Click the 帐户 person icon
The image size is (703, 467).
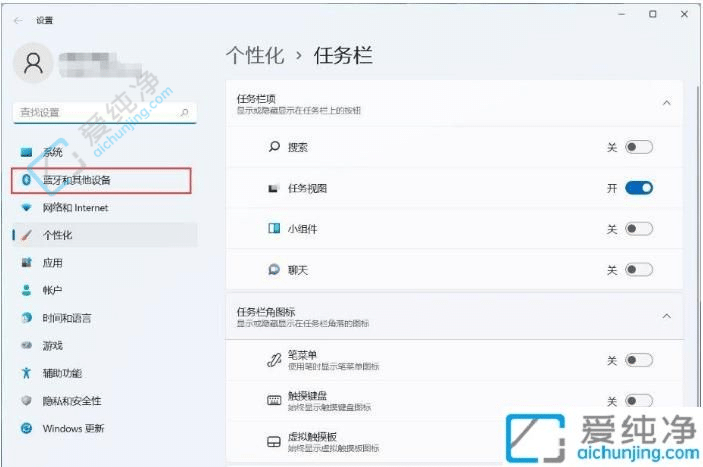(26, 290)
